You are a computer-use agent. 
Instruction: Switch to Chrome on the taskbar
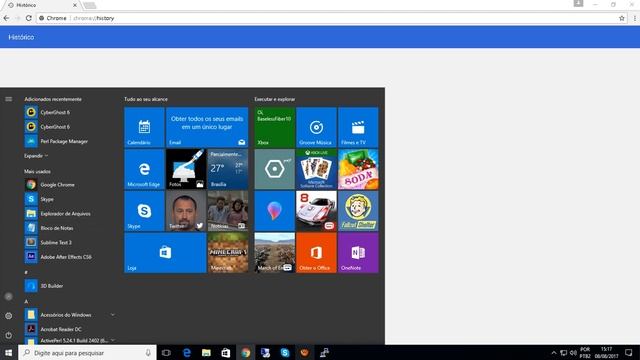click(245, 353)
